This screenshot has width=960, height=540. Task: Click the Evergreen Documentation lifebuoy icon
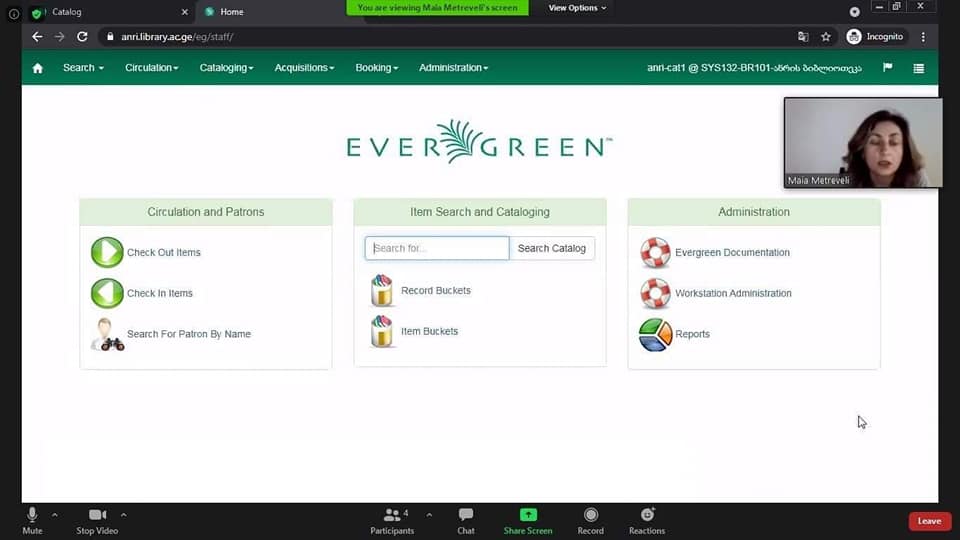pos(655,252)
